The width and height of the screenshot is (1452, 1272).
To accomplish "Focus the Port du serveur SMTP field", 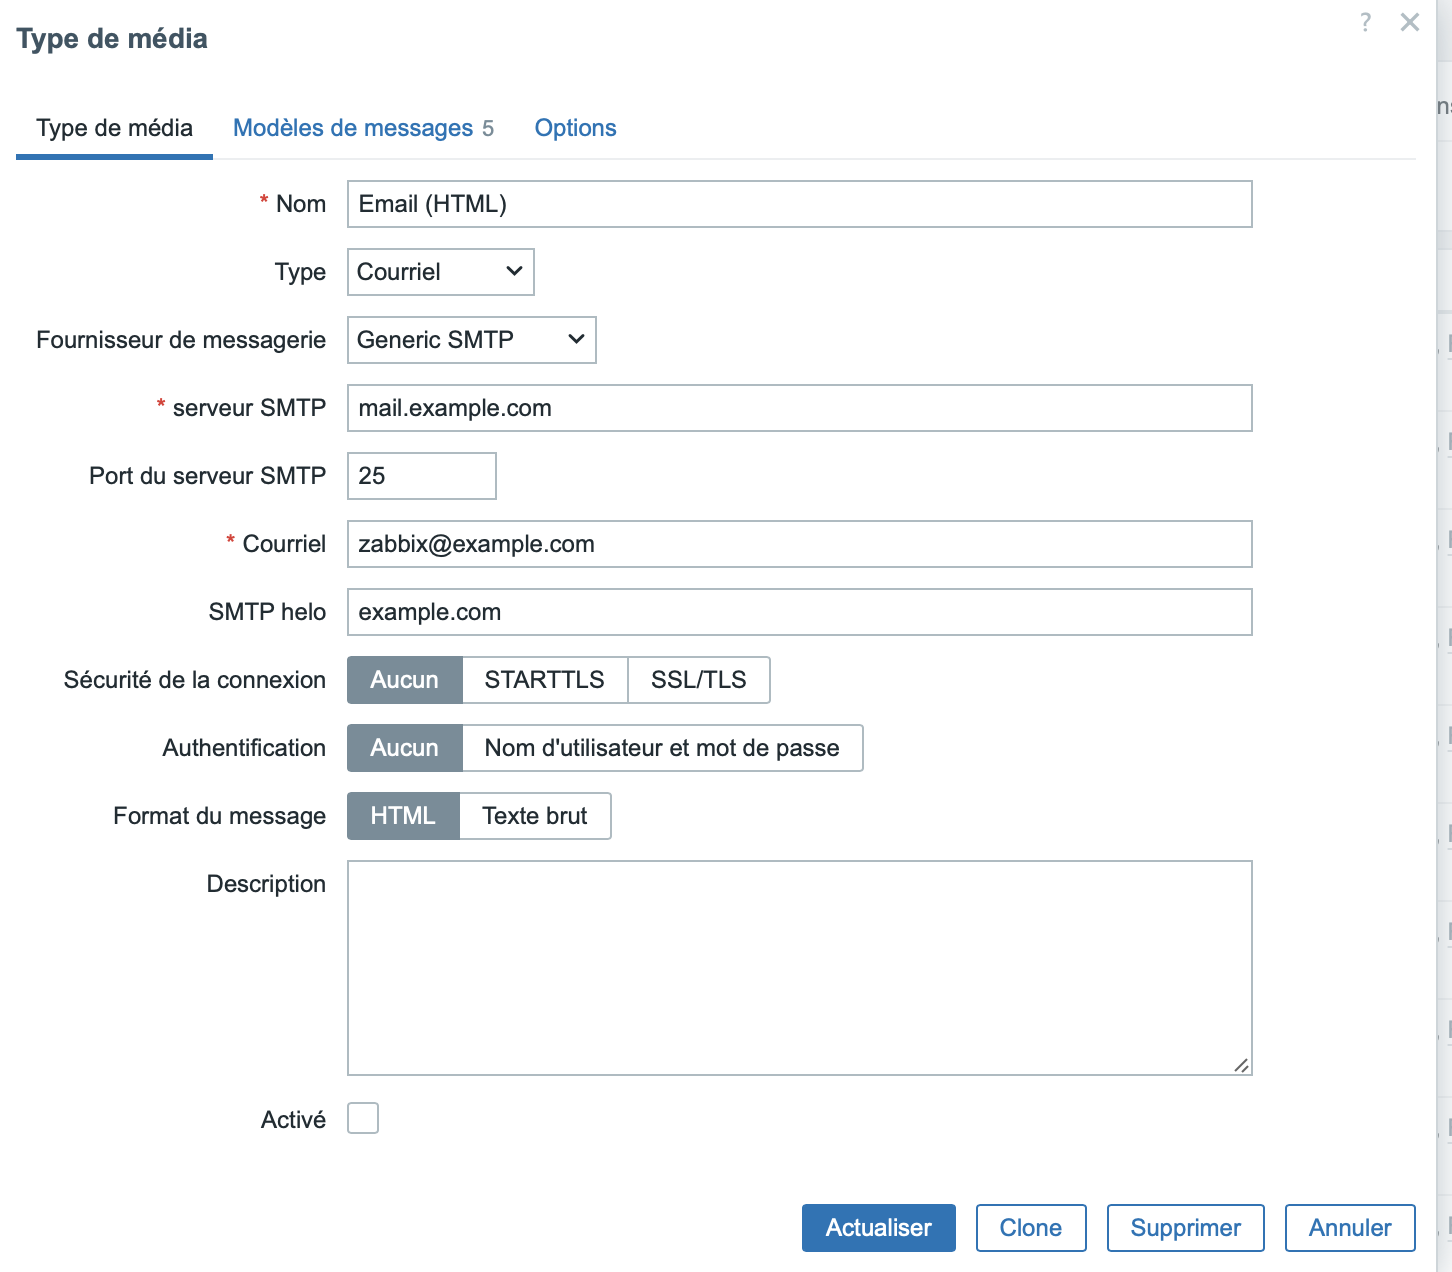I will tap(421, 476).
